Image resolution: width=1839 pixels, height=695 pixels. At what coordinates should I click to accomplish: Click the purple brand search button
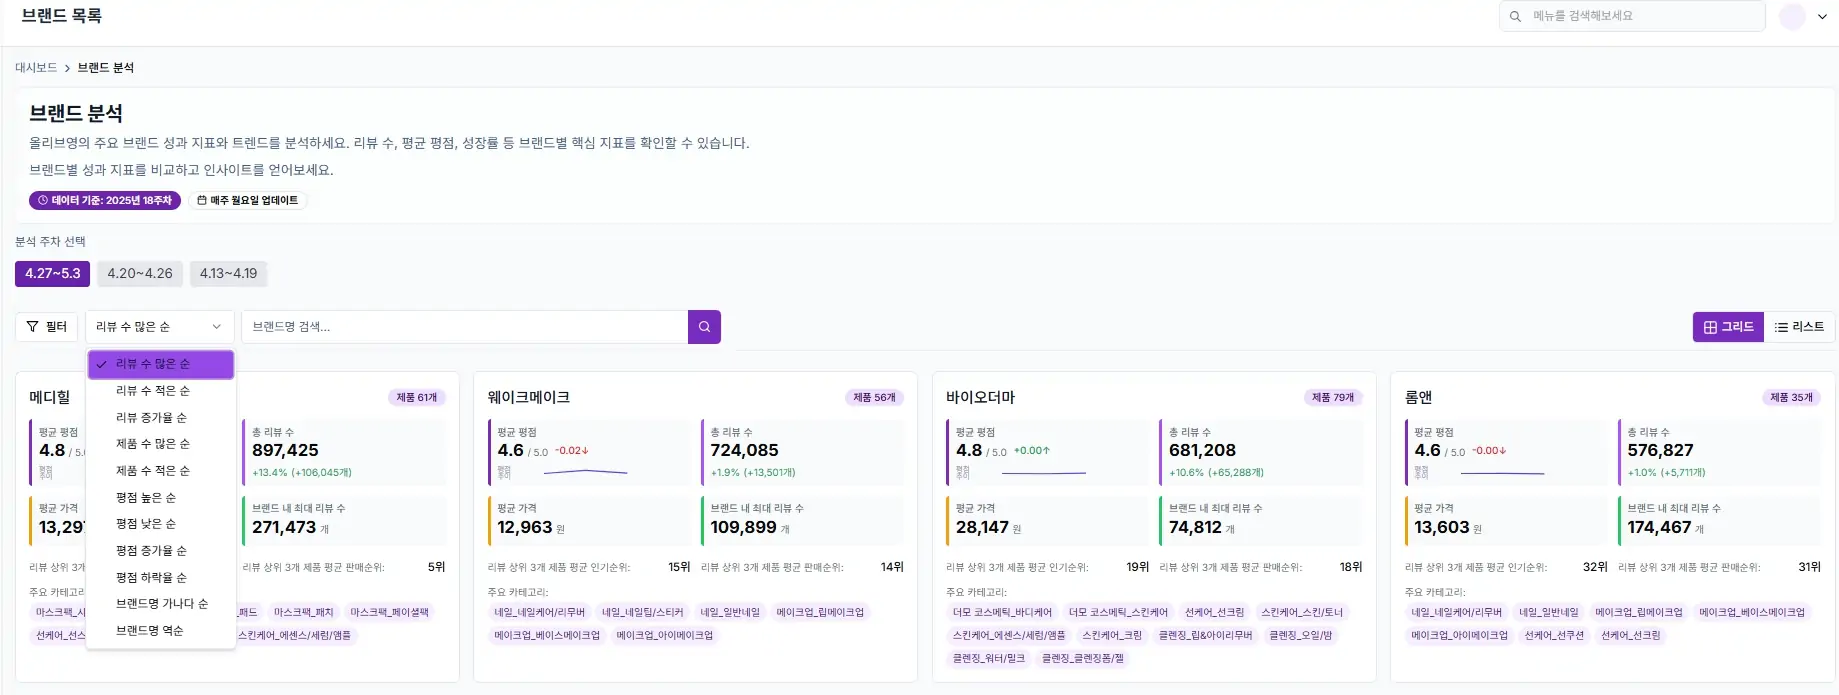[704, 327]
